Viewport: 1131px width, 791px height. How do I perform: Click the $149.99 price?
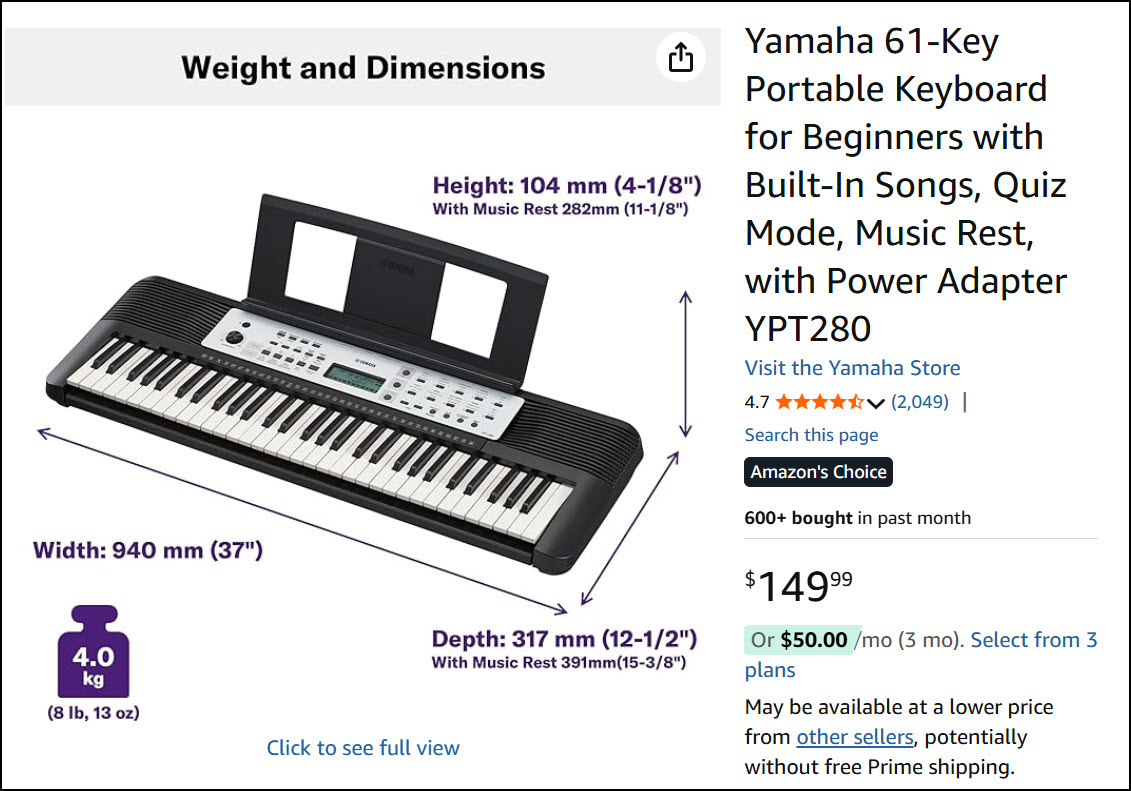pyautogui.click(x=799, y=585)
